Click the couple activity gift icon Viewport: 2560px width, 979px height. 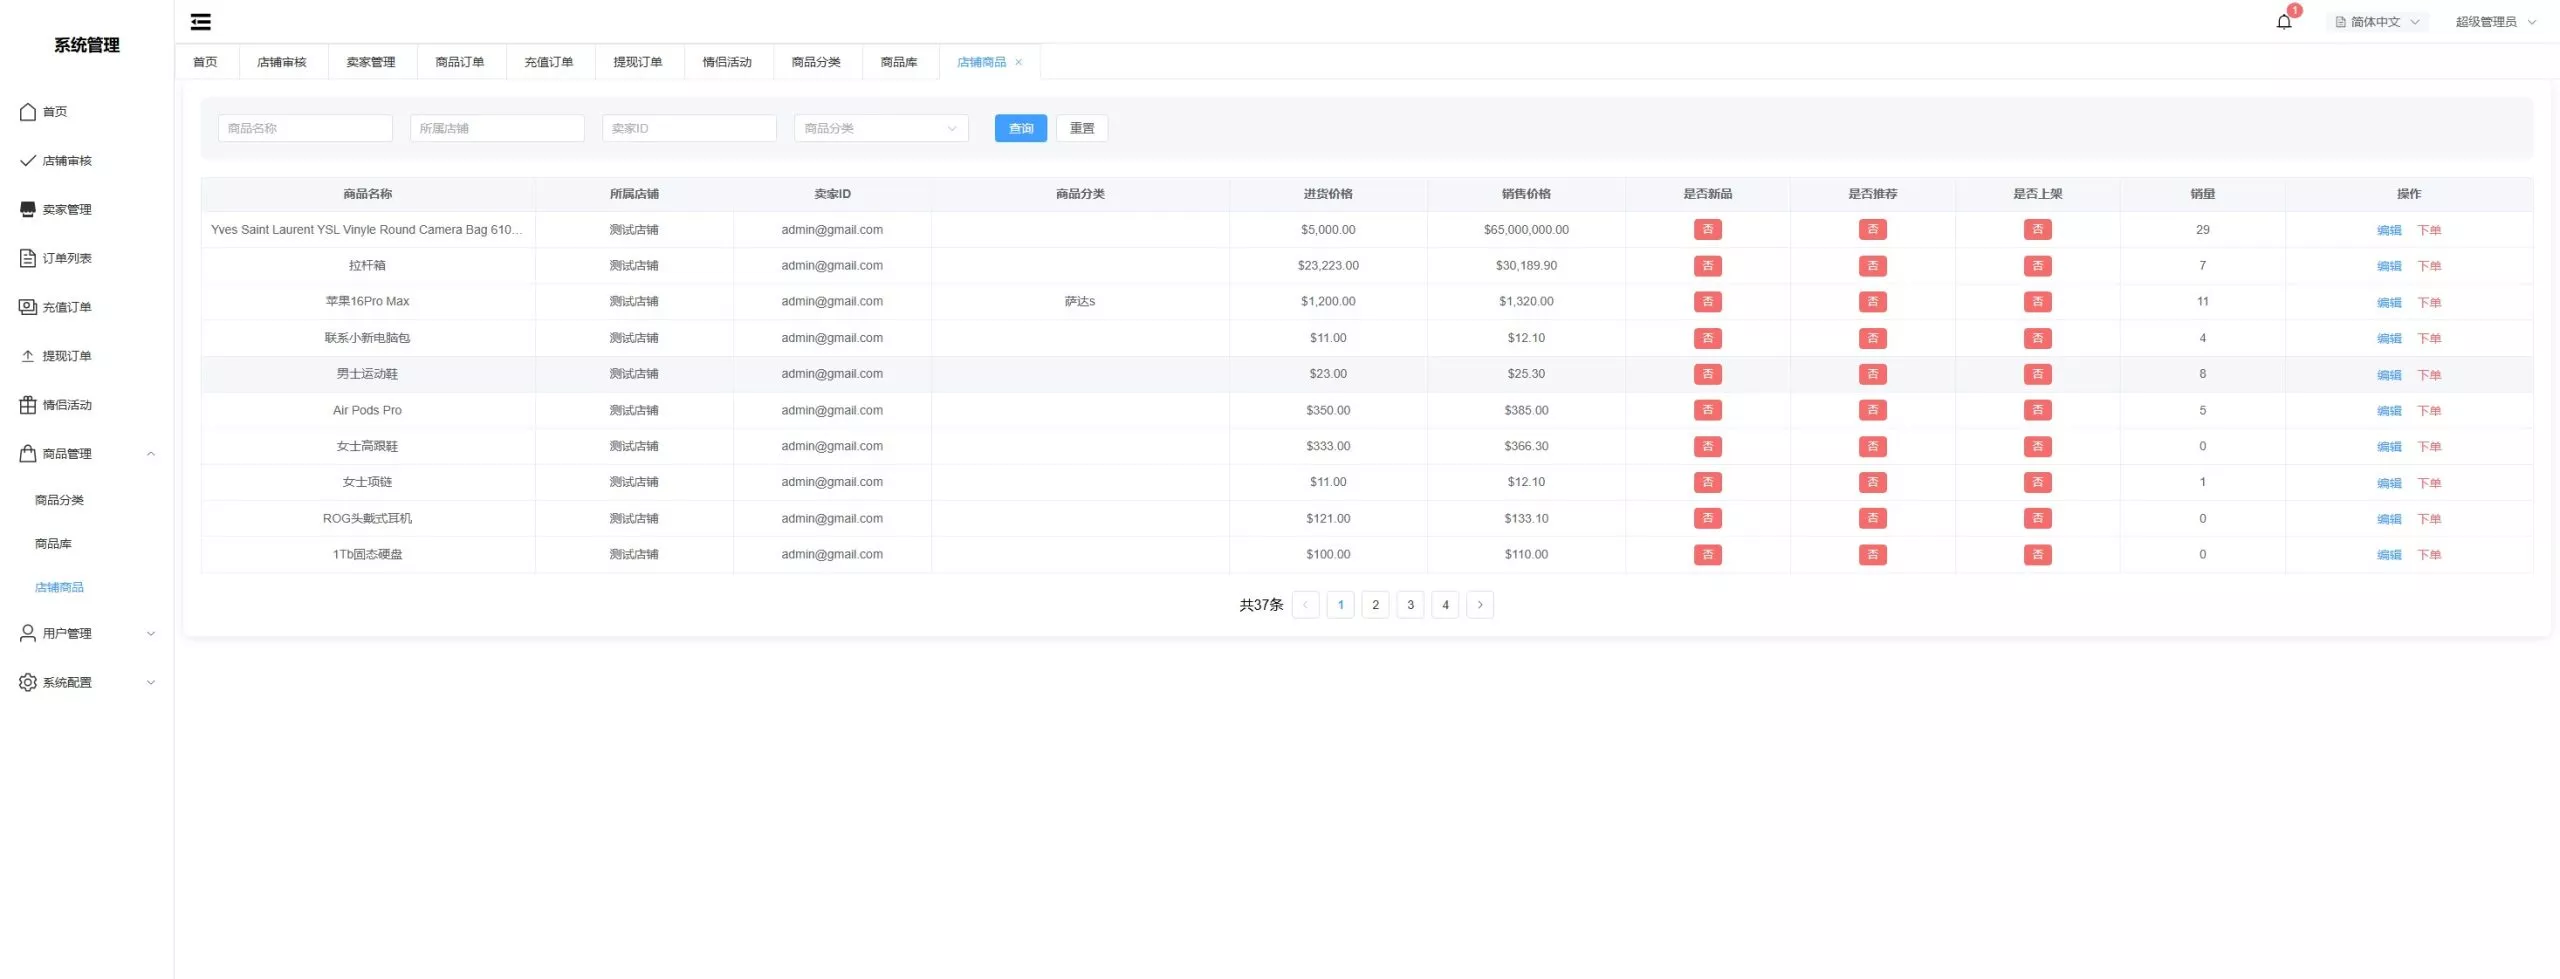point(28,405)
